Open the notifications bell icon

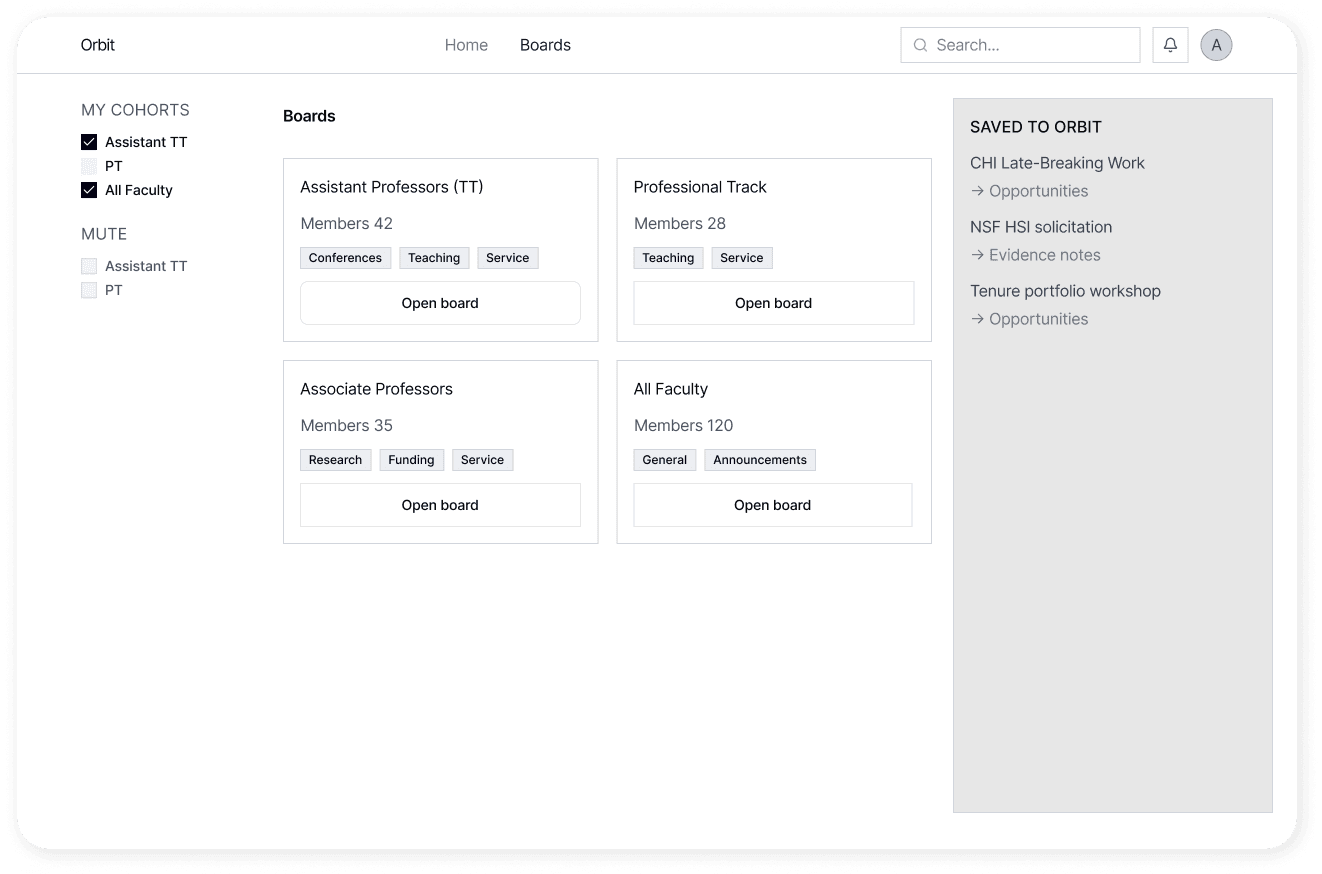(x=1170, y=45)
